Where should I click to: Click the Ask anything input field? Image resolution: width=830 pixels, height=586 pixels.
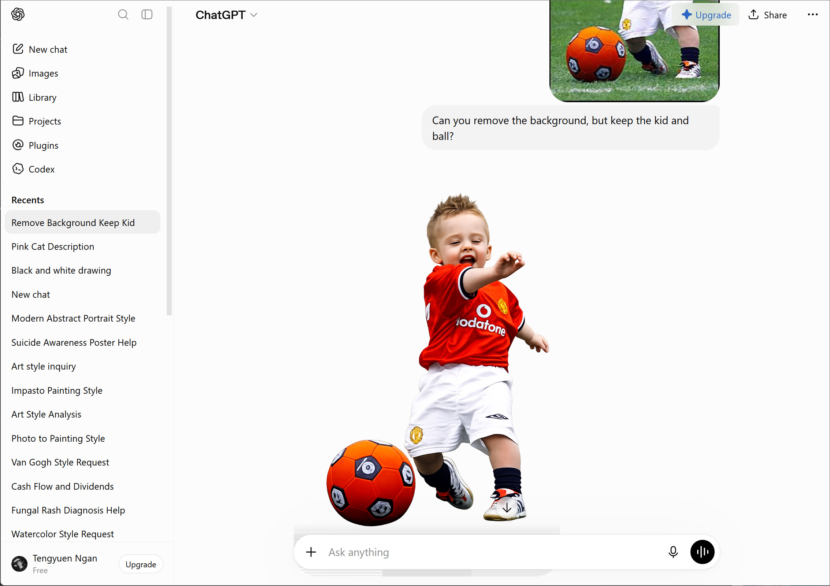(x=492, y=552)
